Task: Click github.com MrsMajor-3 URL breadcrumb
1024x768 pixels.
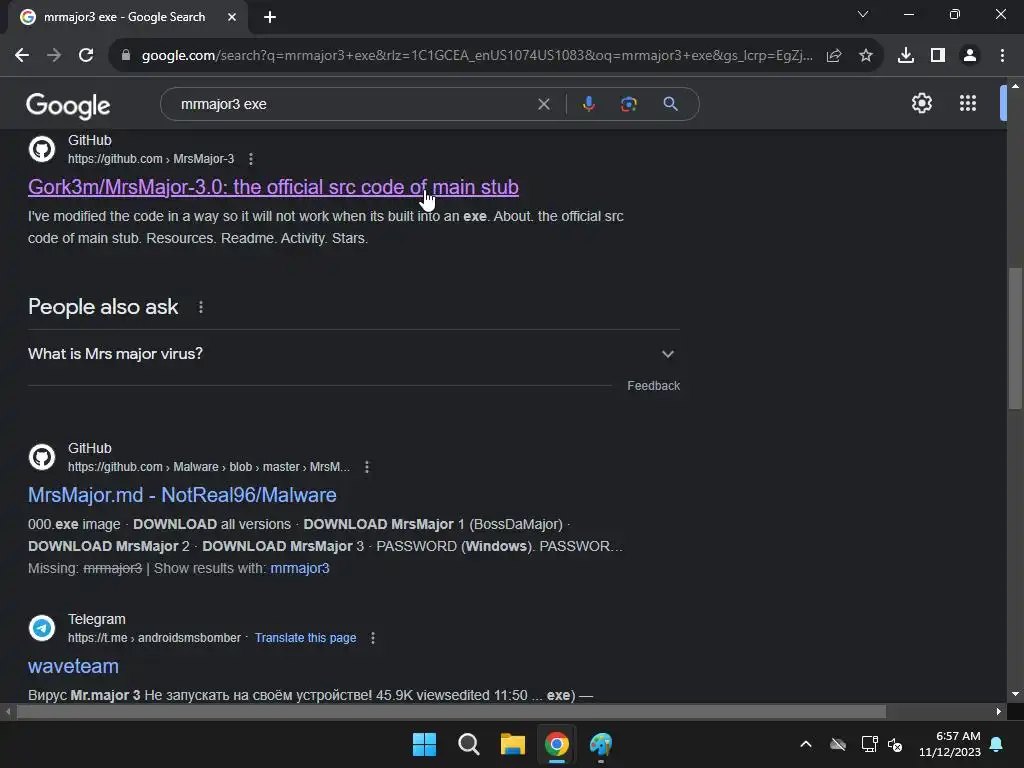Action: pos(151,159)
